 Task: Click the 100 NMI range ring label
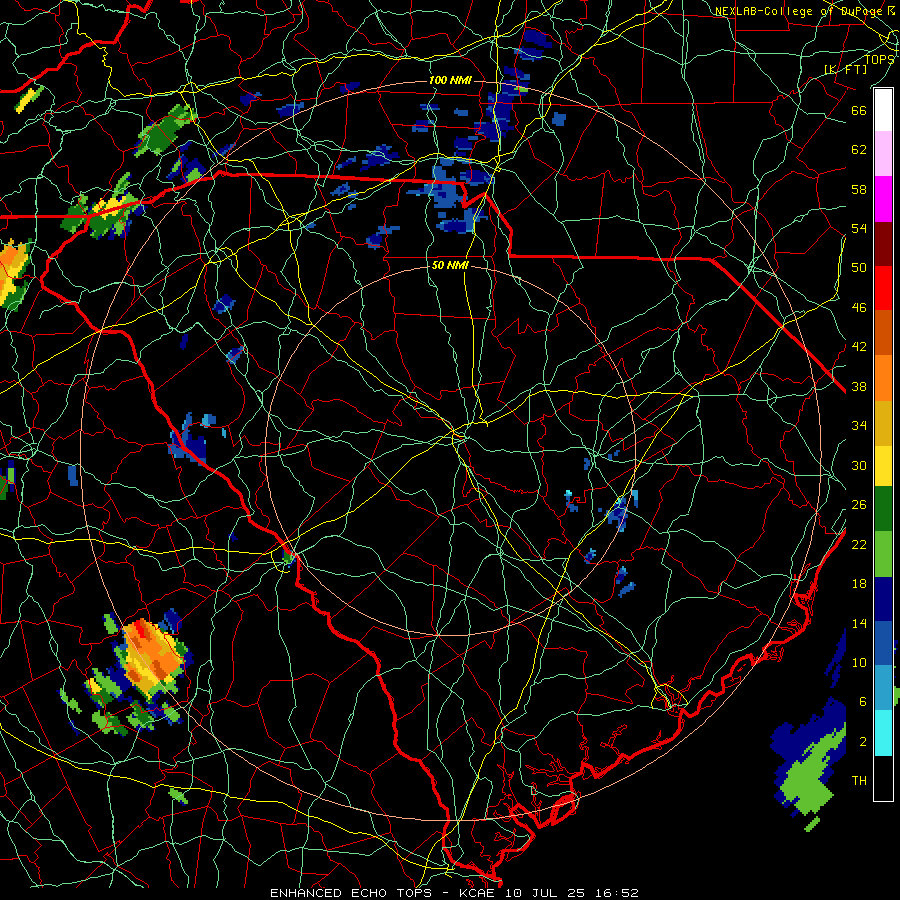(450, 80)
